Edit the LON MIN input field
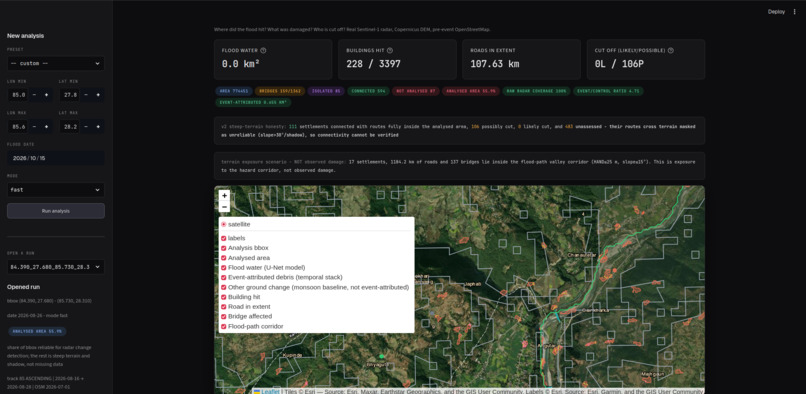Viewport: 806px width, 394px height. [17, 95]
